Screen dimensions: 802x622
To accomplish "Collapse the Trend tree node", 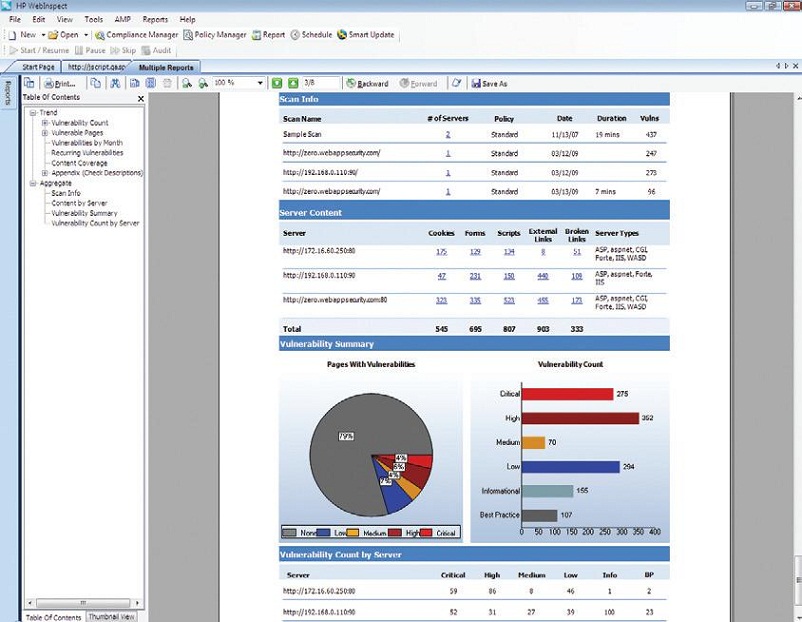I will [32, 113].
